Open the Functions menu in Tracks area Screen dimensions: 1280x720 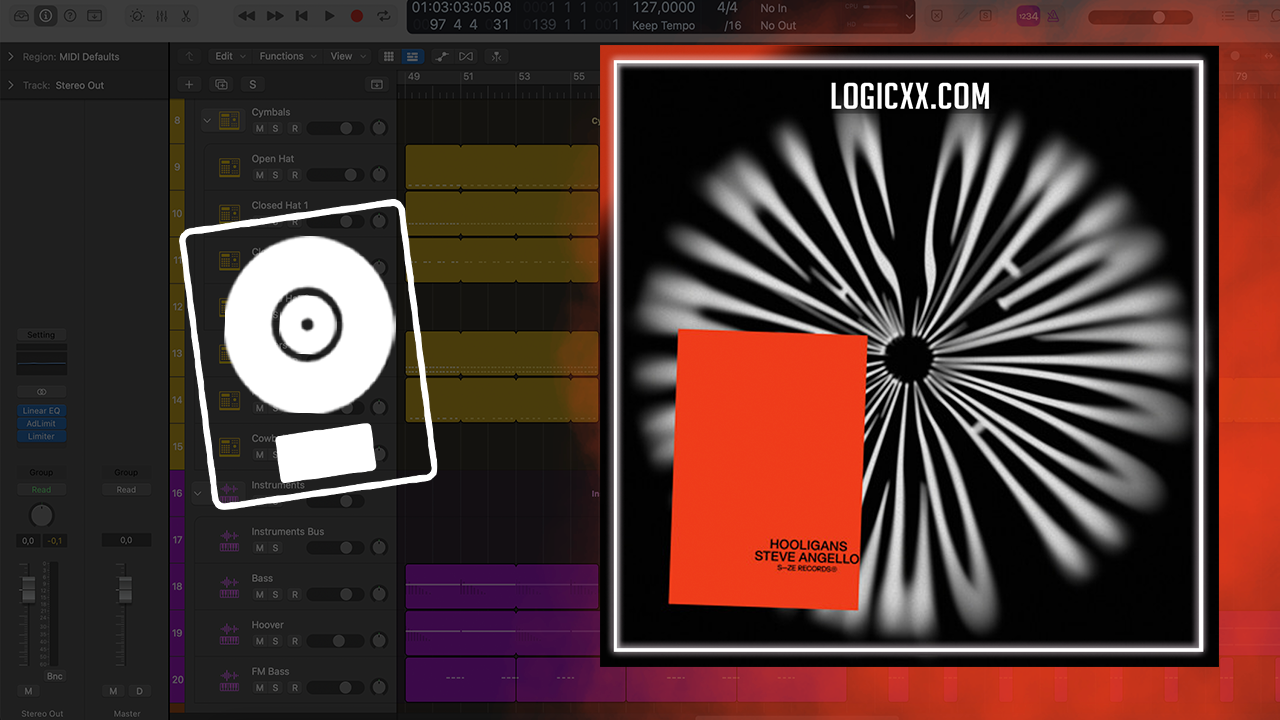(287, 56)
